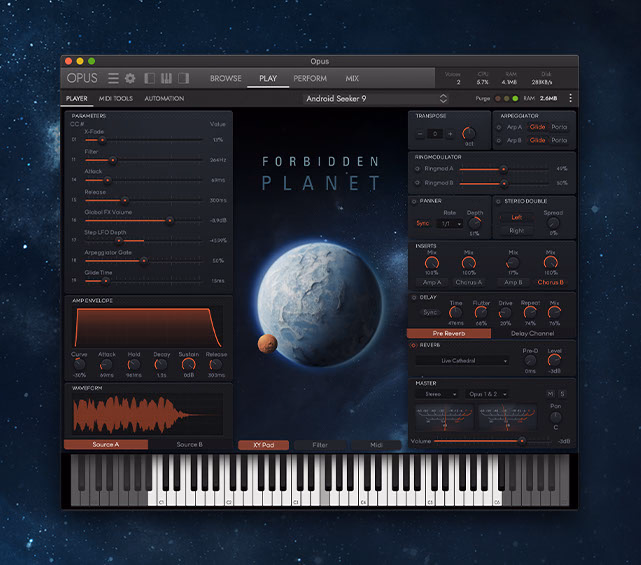Screen dimensions: 641x565
Task: Toggle Panner Sync
Action: pyautogui.click(x=423, y=223)
